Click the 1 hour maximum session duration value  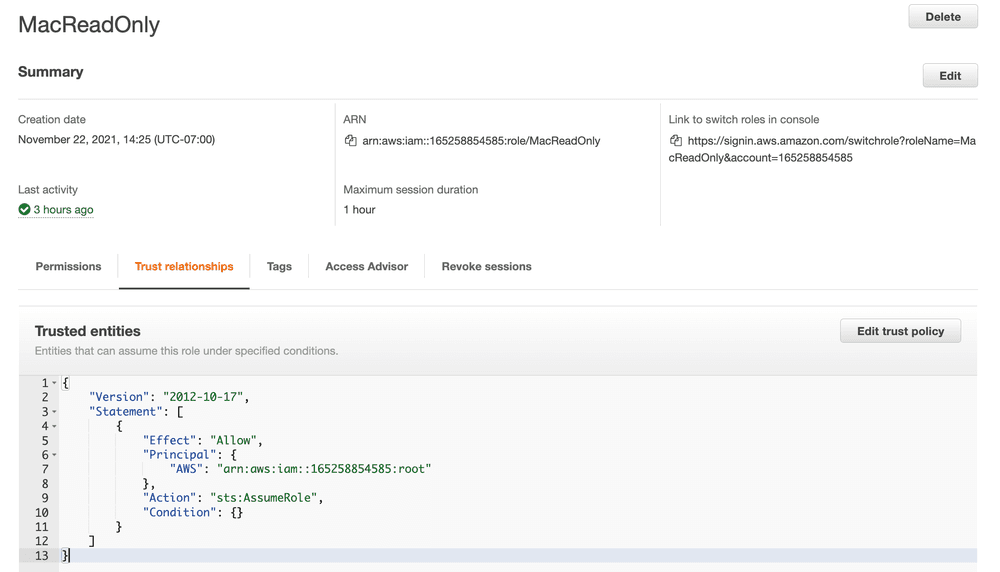359,210
